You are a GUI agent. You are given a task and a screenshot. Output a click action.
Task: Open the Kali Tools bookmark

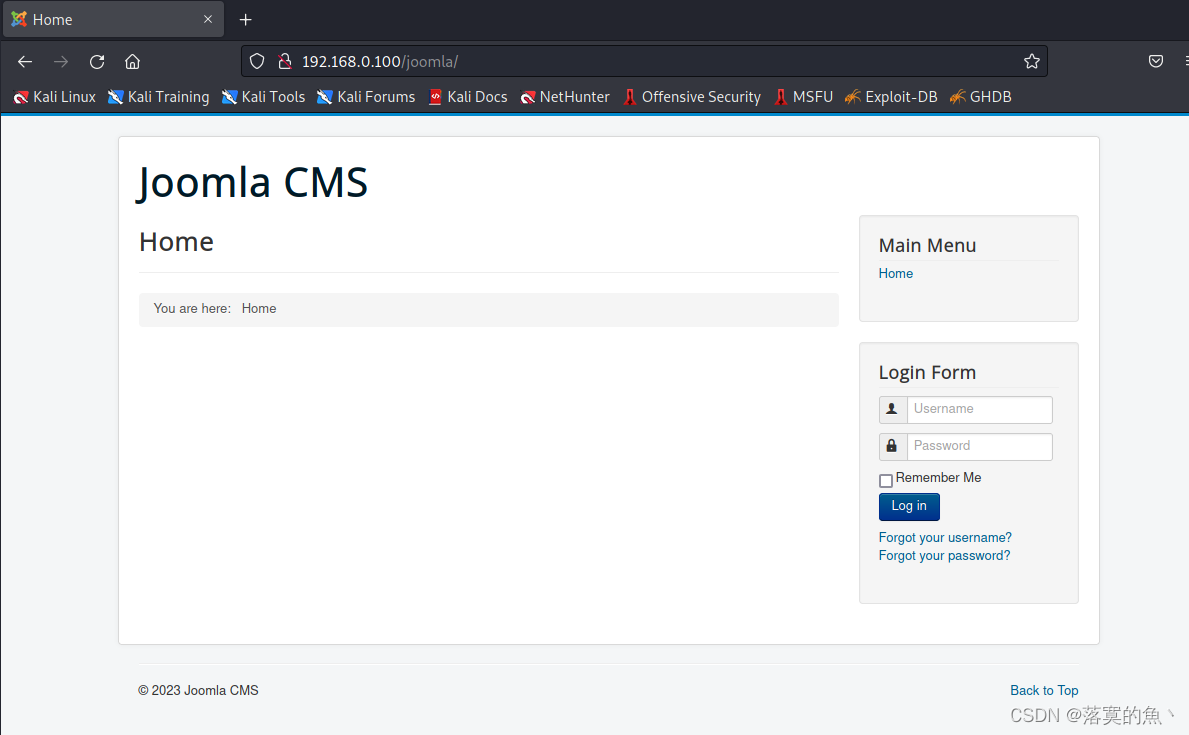[x=263, y=97]
